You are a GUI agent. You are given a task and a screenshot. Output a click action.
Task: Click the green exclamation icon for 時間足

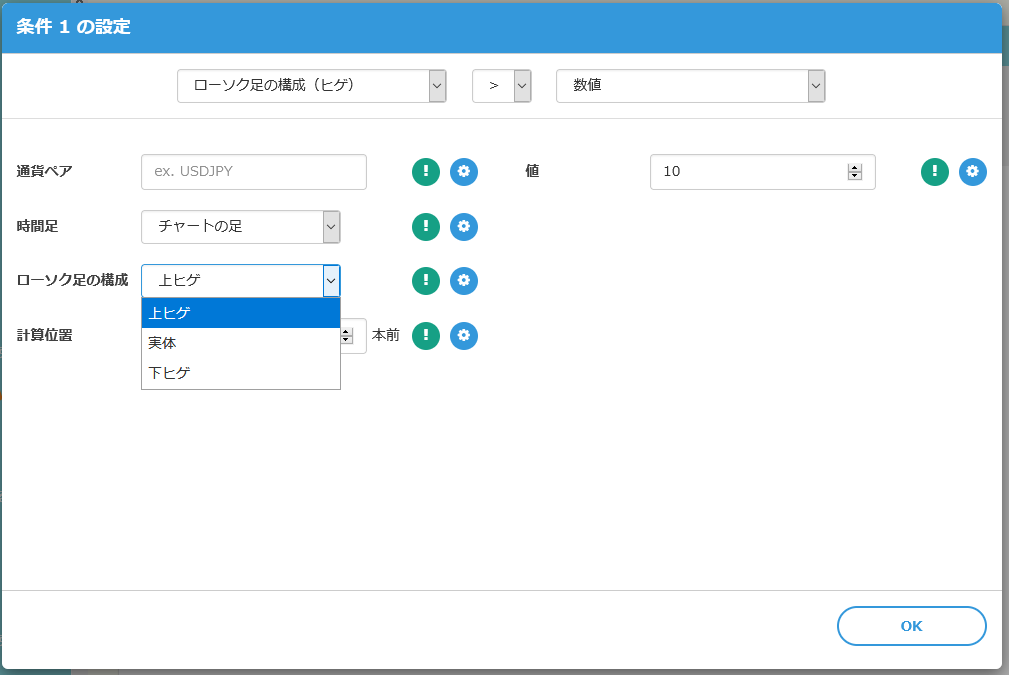[x=425, y=226]
